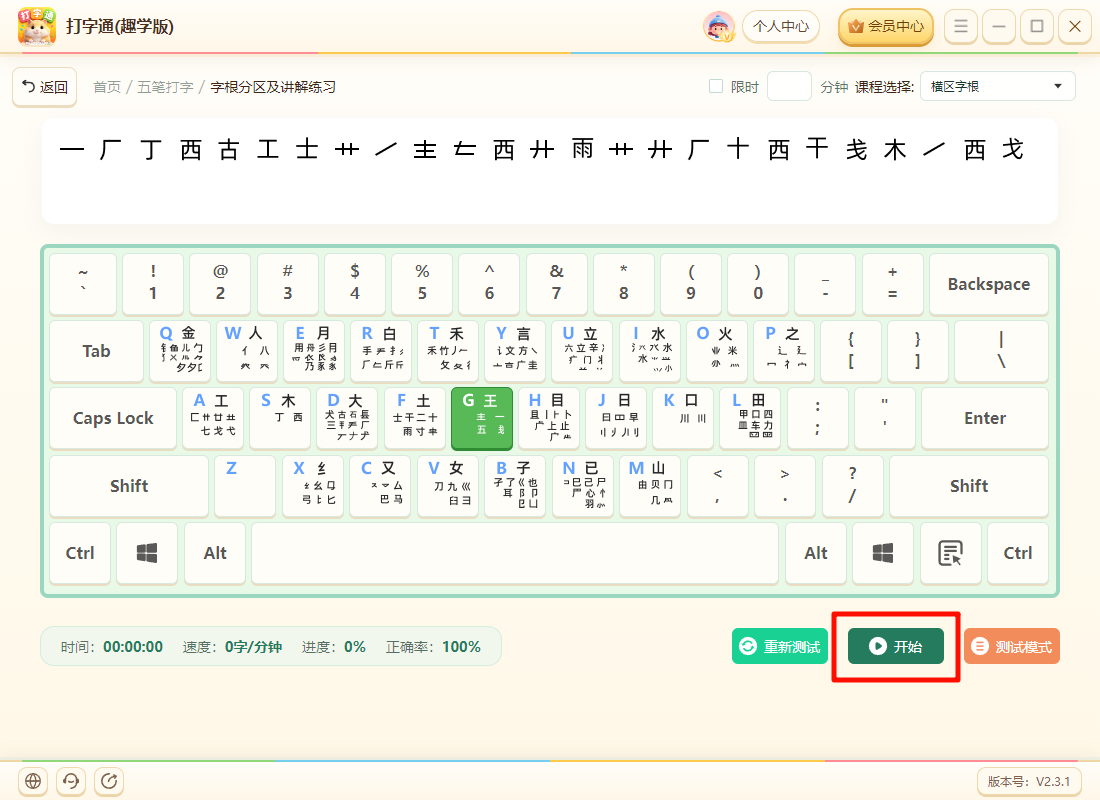Click the share arrow icon at bottom
Viewport: 1100px width, 800px height.
pos(109,780)
